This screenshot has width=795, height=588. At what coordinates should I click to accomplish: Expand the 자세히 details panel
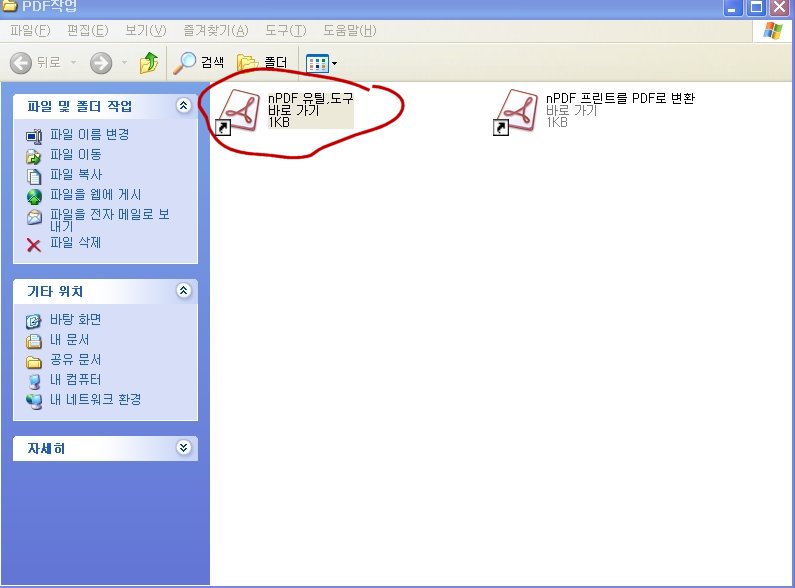[183, 448]
